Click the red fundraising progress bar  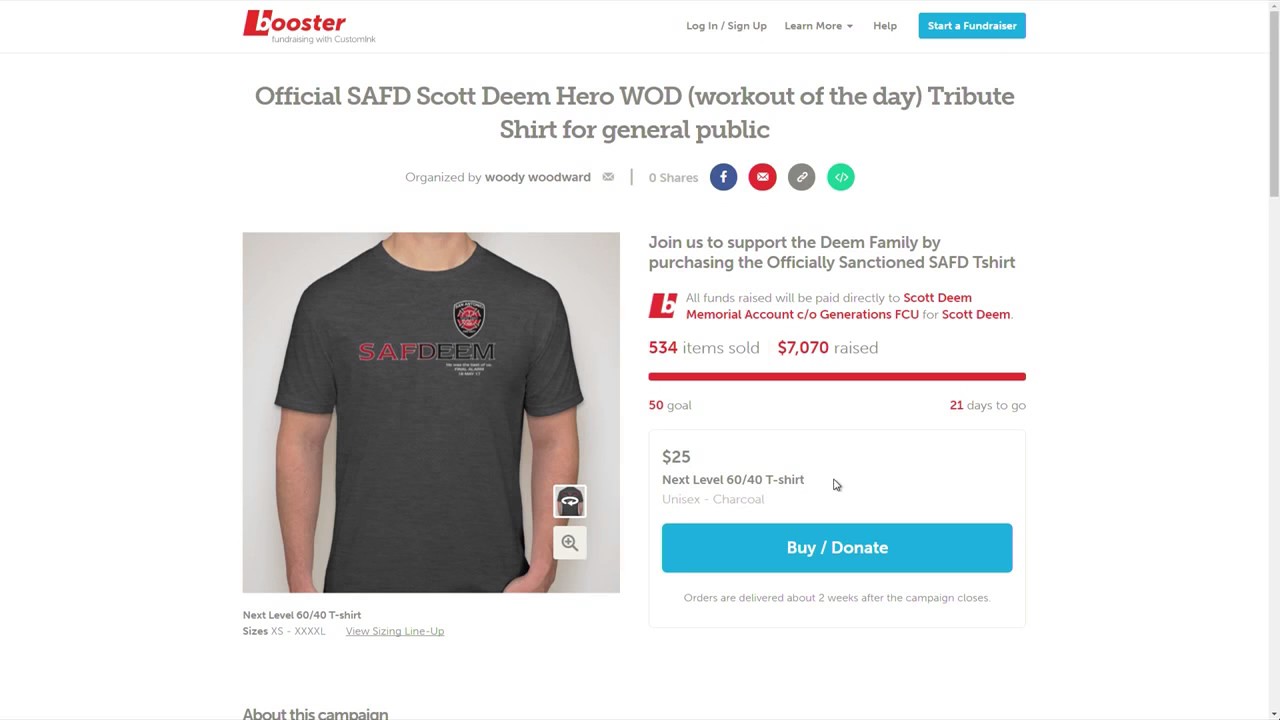[837, 377]
